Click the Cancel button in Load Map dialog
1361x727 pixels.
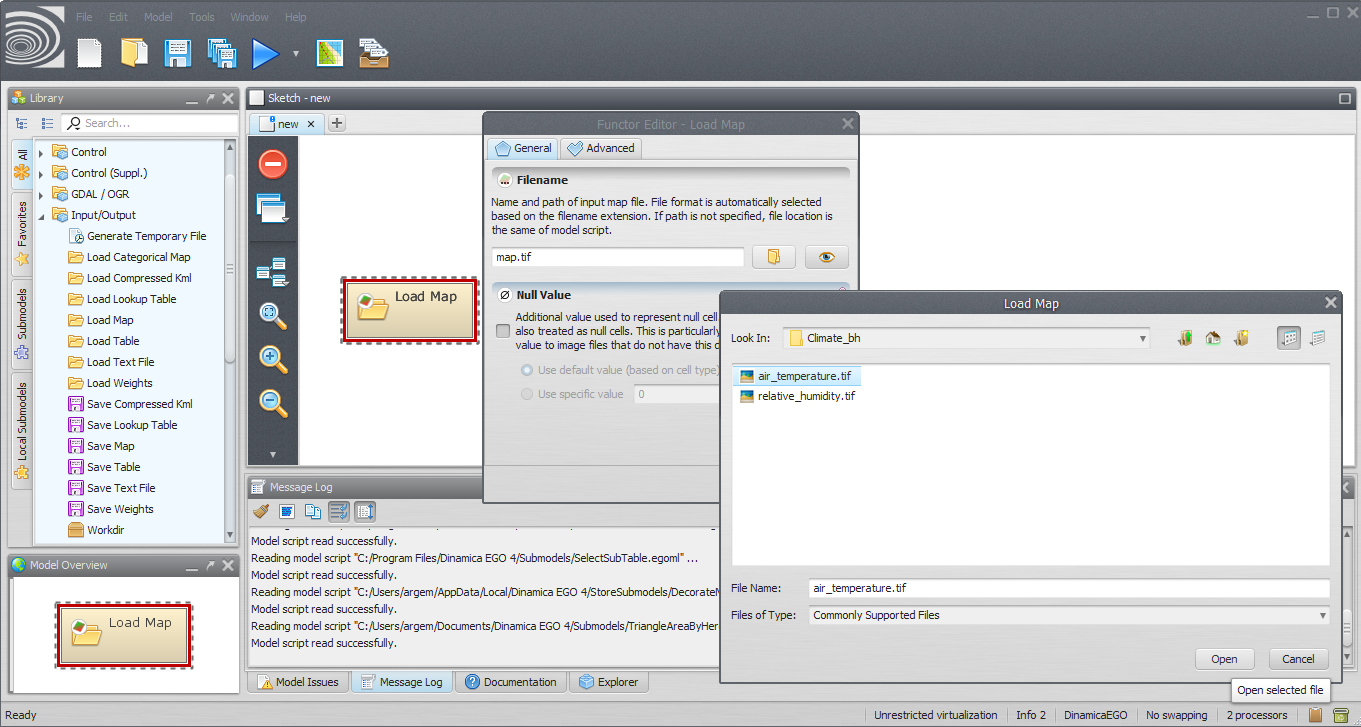coord(1298,659)
